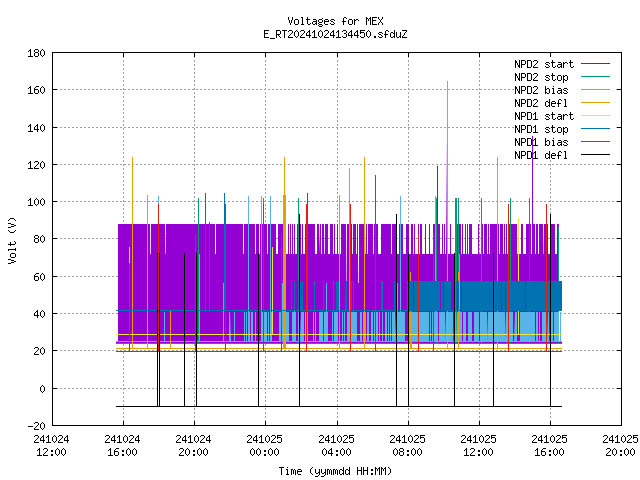Click the 'NPD1 defl' legend label
Screen dimensions: 640x480
click(x=541, y=156)
